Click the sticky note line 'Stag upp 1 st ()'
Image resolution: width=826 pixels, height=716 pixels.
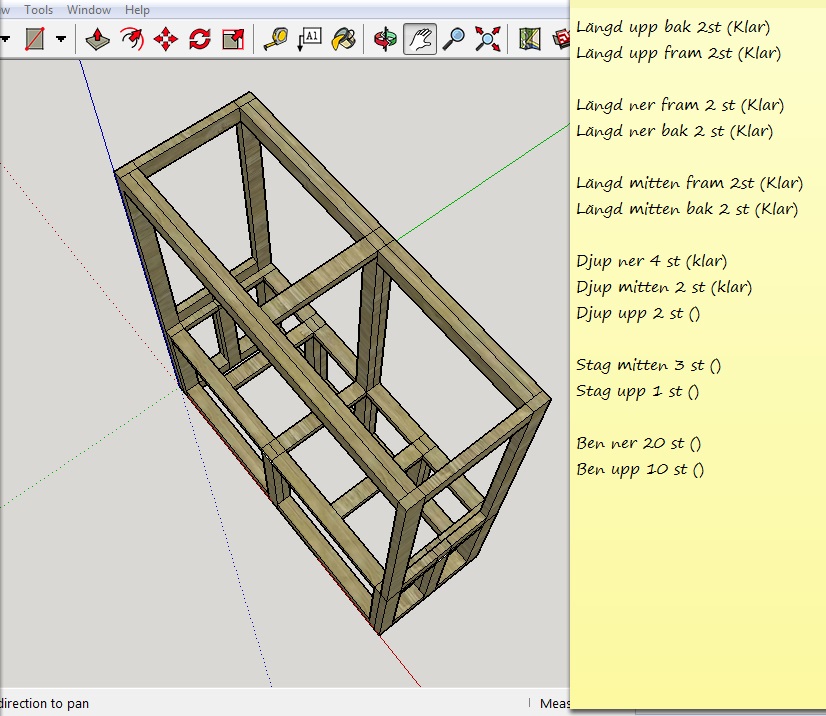tap(637, 391)
